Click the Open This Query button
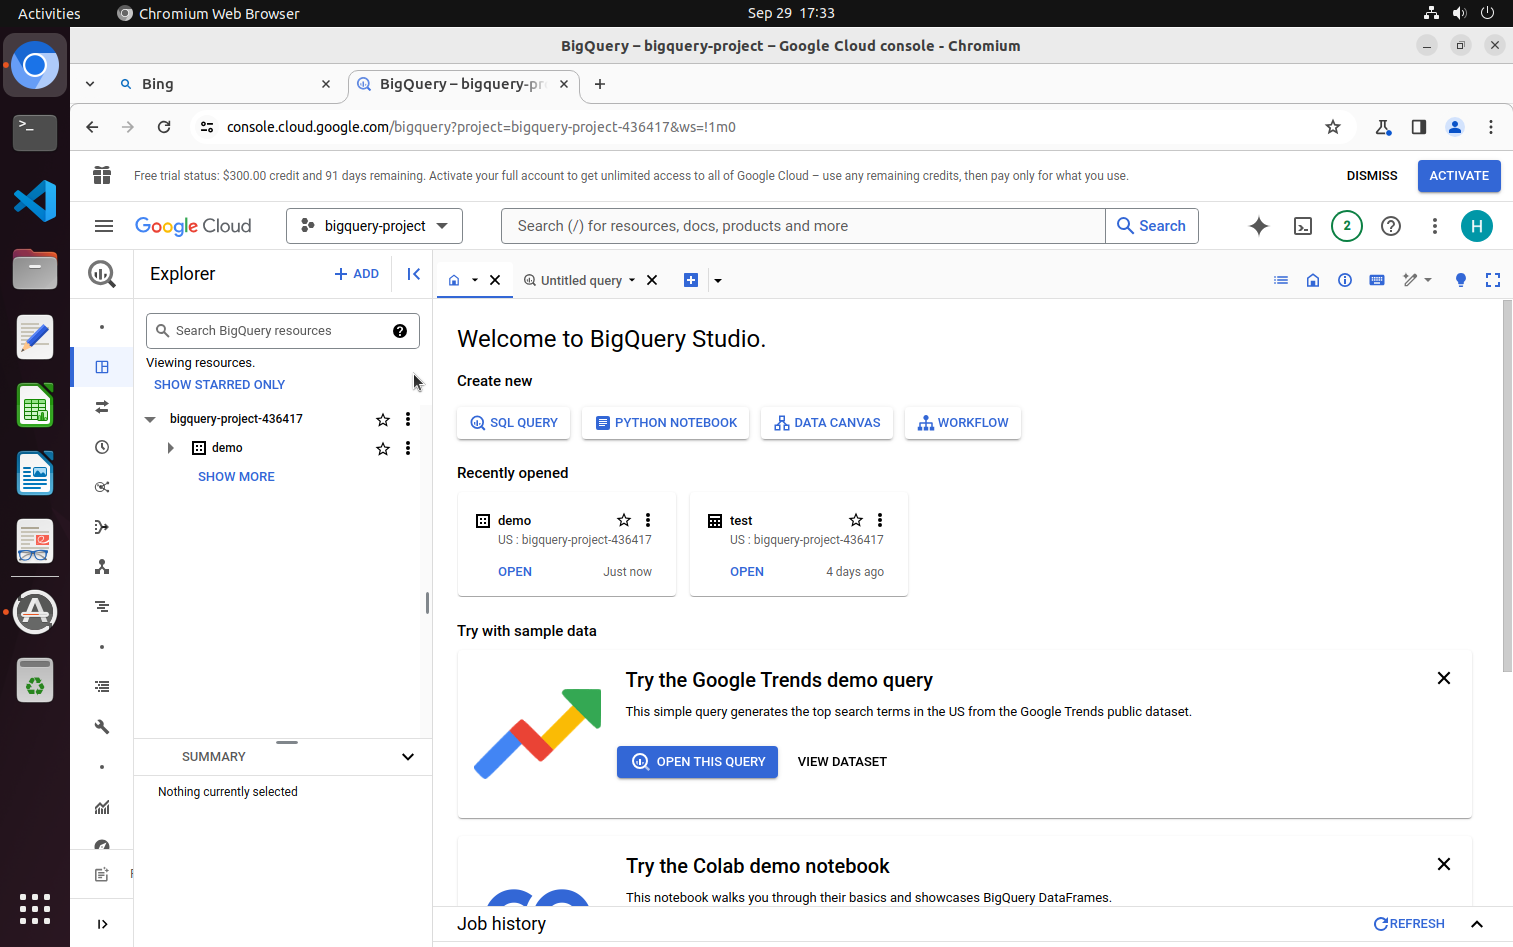The height and width of the screenshot is (947, 1513). [x=697, y=762]
